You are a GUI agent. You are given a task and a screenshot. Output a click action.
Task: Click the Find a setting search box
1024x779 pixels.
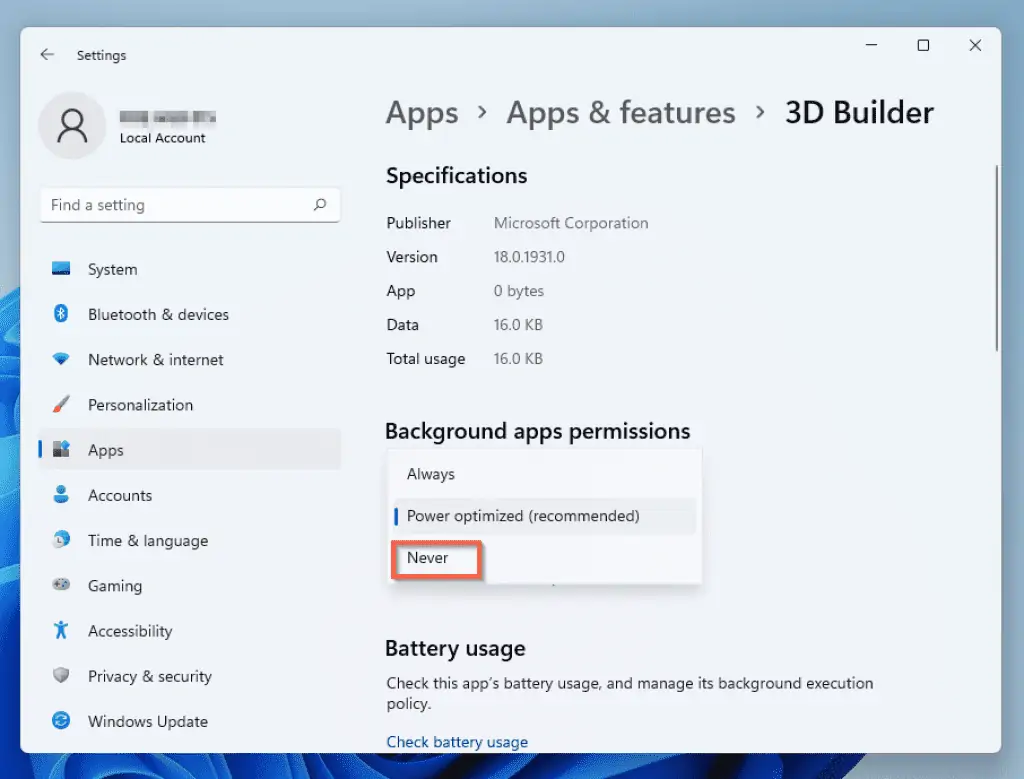[180, 205]
